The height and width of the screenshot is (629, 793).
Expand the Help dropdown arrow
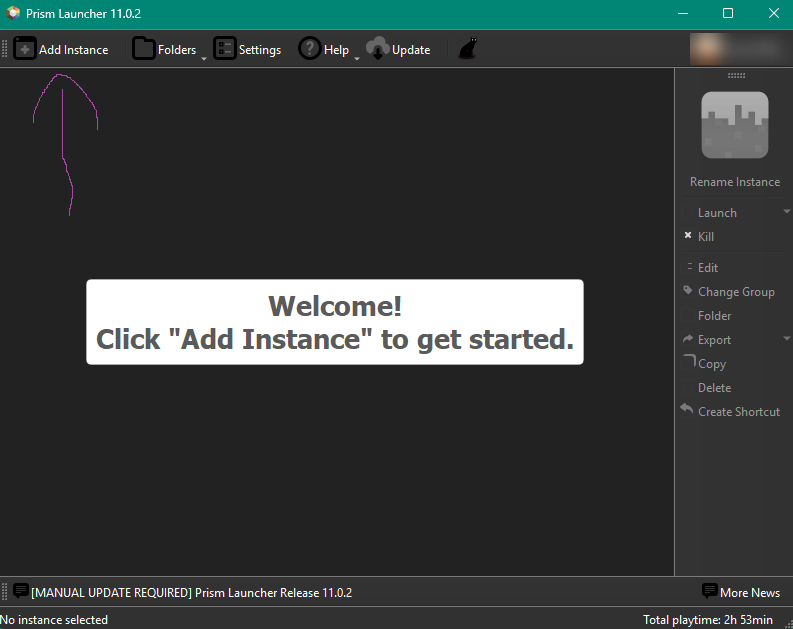click(357, 58)
